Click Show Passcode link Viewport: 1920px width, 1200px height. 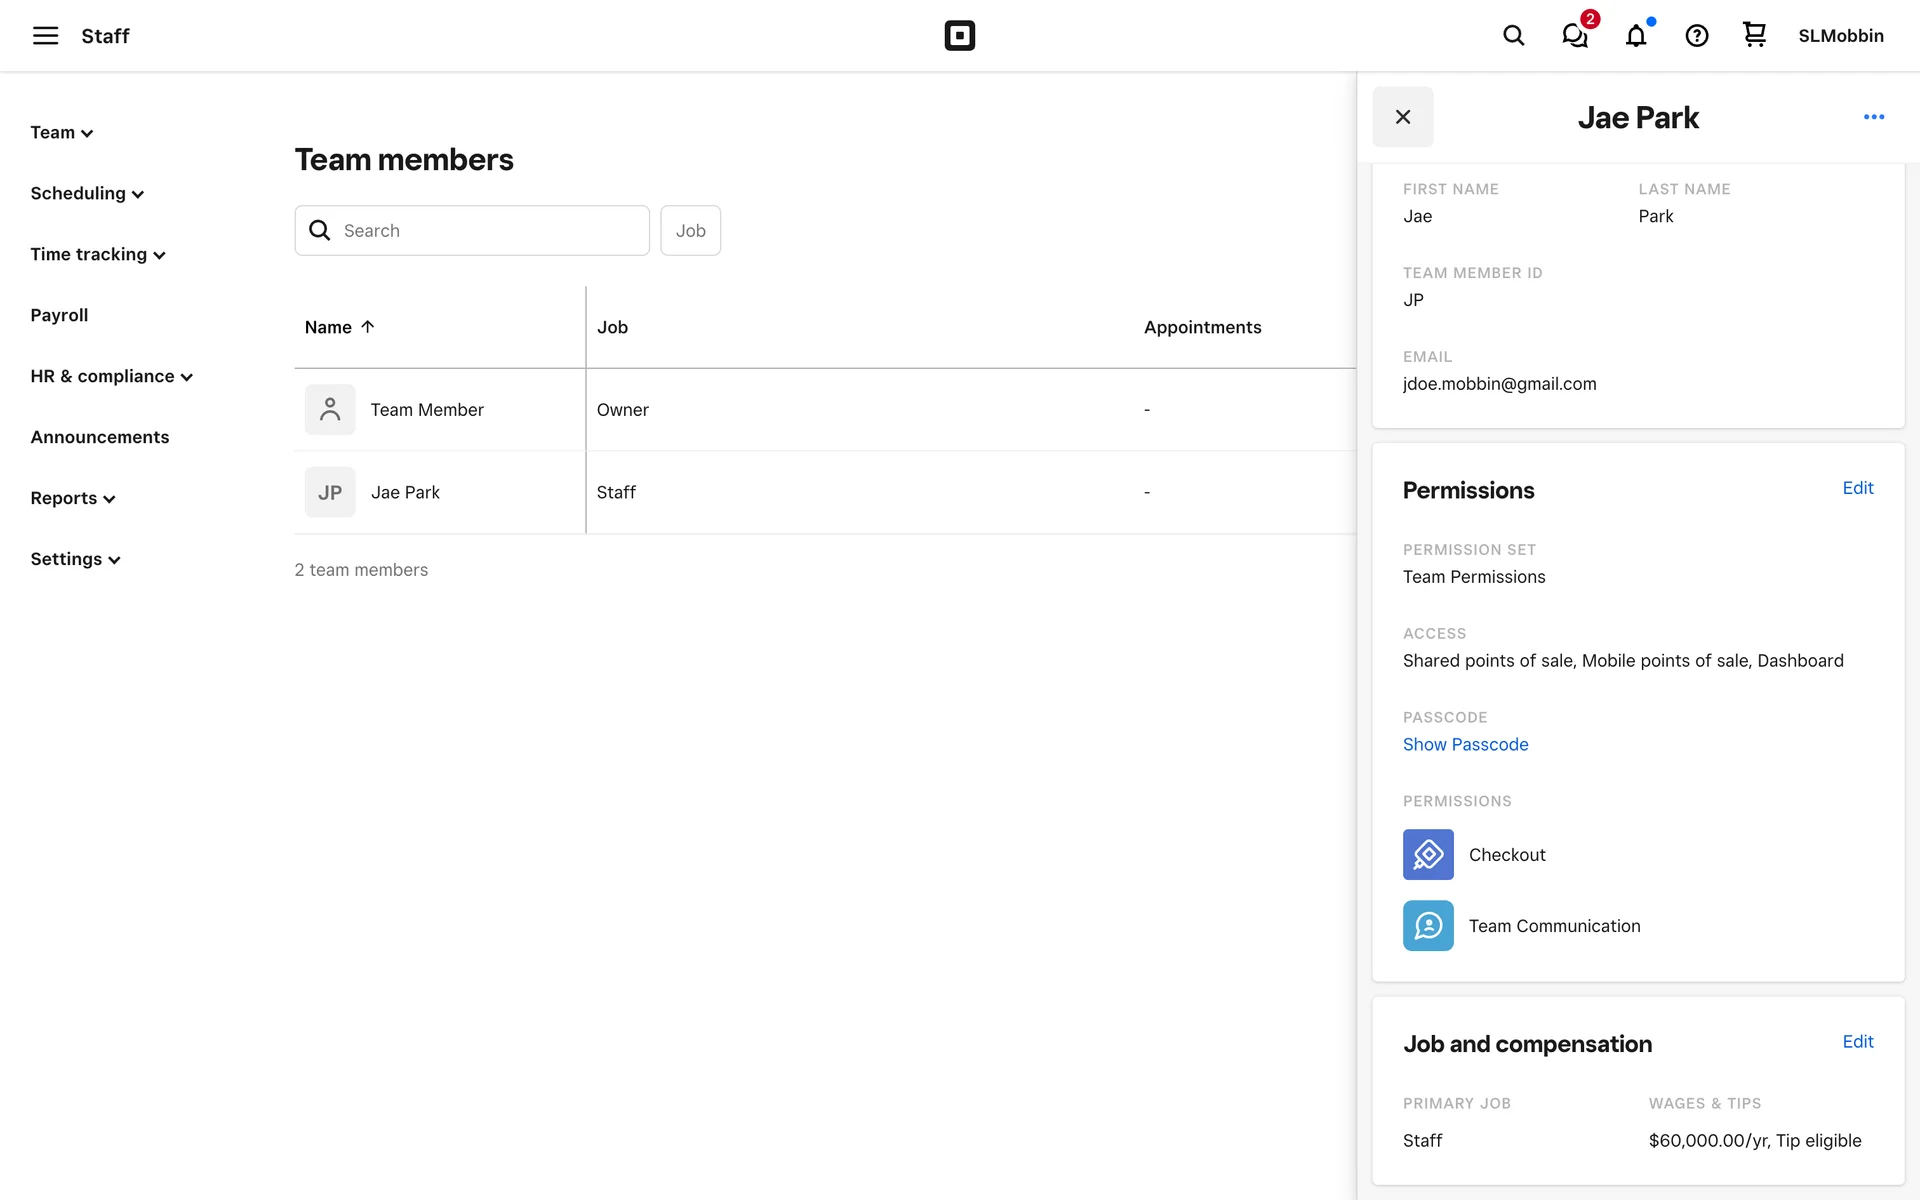[1465, 744]
